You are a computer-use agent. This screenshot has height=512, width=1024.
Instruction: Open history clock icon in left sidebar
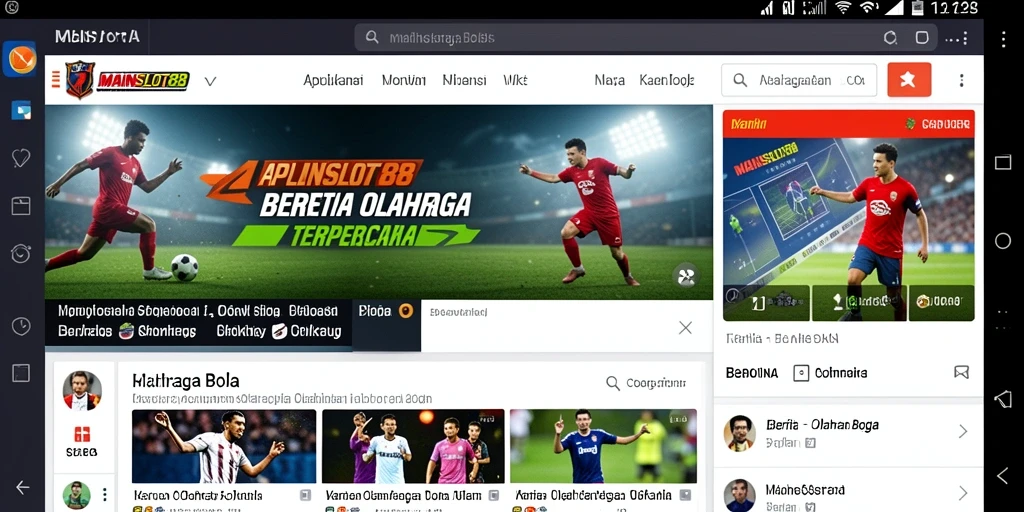pyautogui.click(x=21, y=326)
